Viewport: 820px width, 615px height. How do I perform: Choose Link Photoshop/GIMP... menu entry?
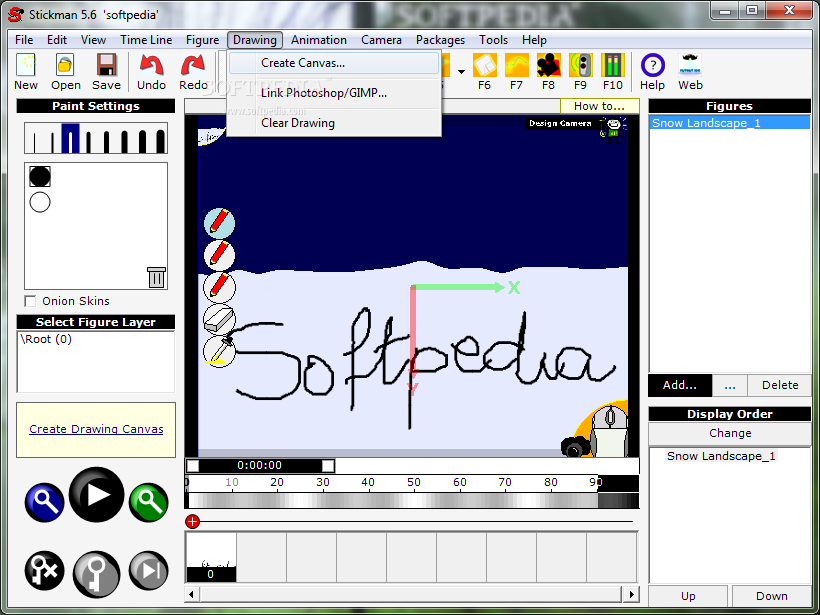click(334, 93)
